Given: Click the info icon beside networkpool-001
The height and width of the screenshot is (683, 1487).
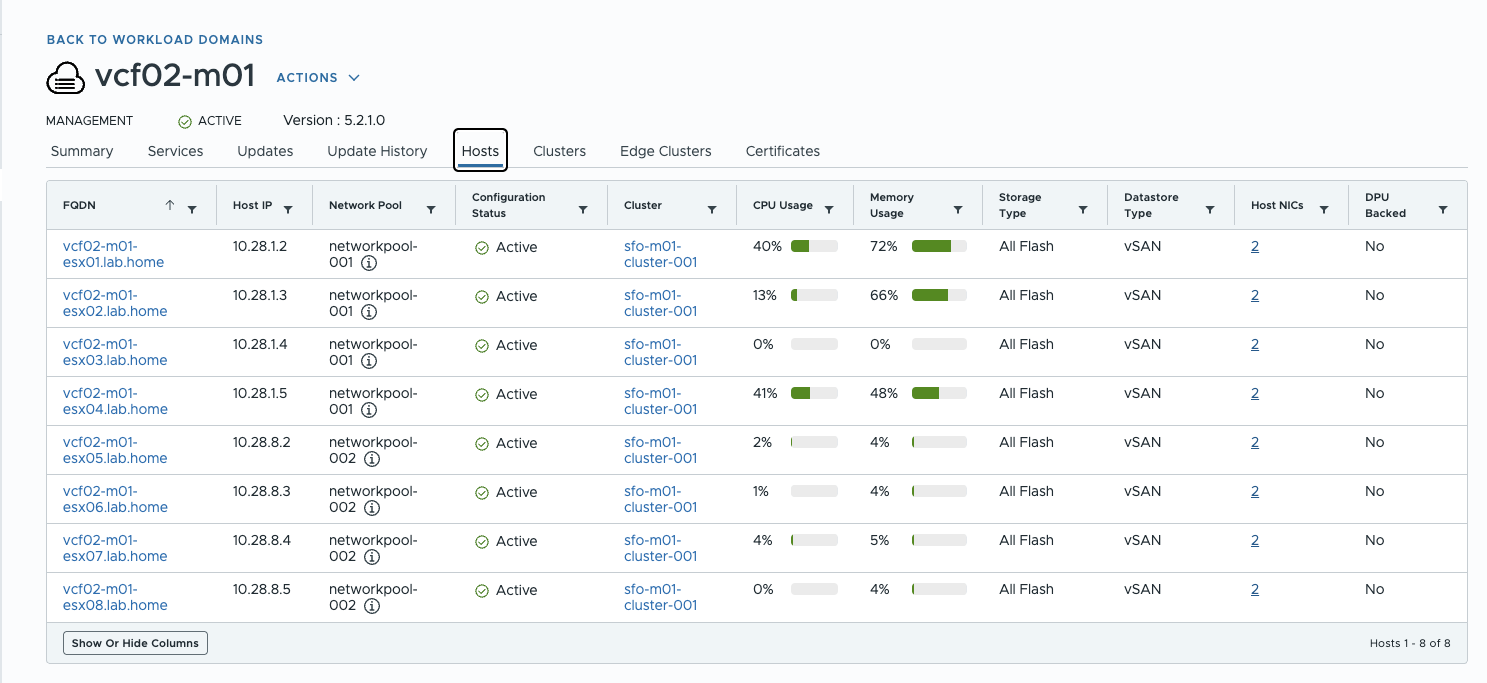Looking at the screenshot, I should click(370, 263).
